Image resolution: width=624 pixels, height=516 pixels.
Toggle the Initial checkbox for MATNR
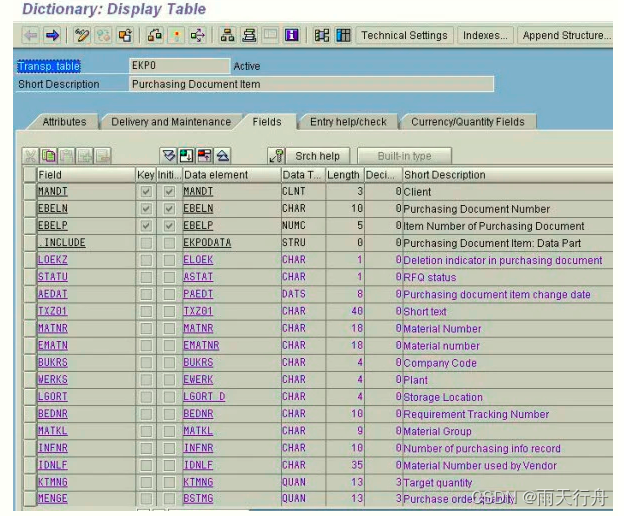coord(169,328)
